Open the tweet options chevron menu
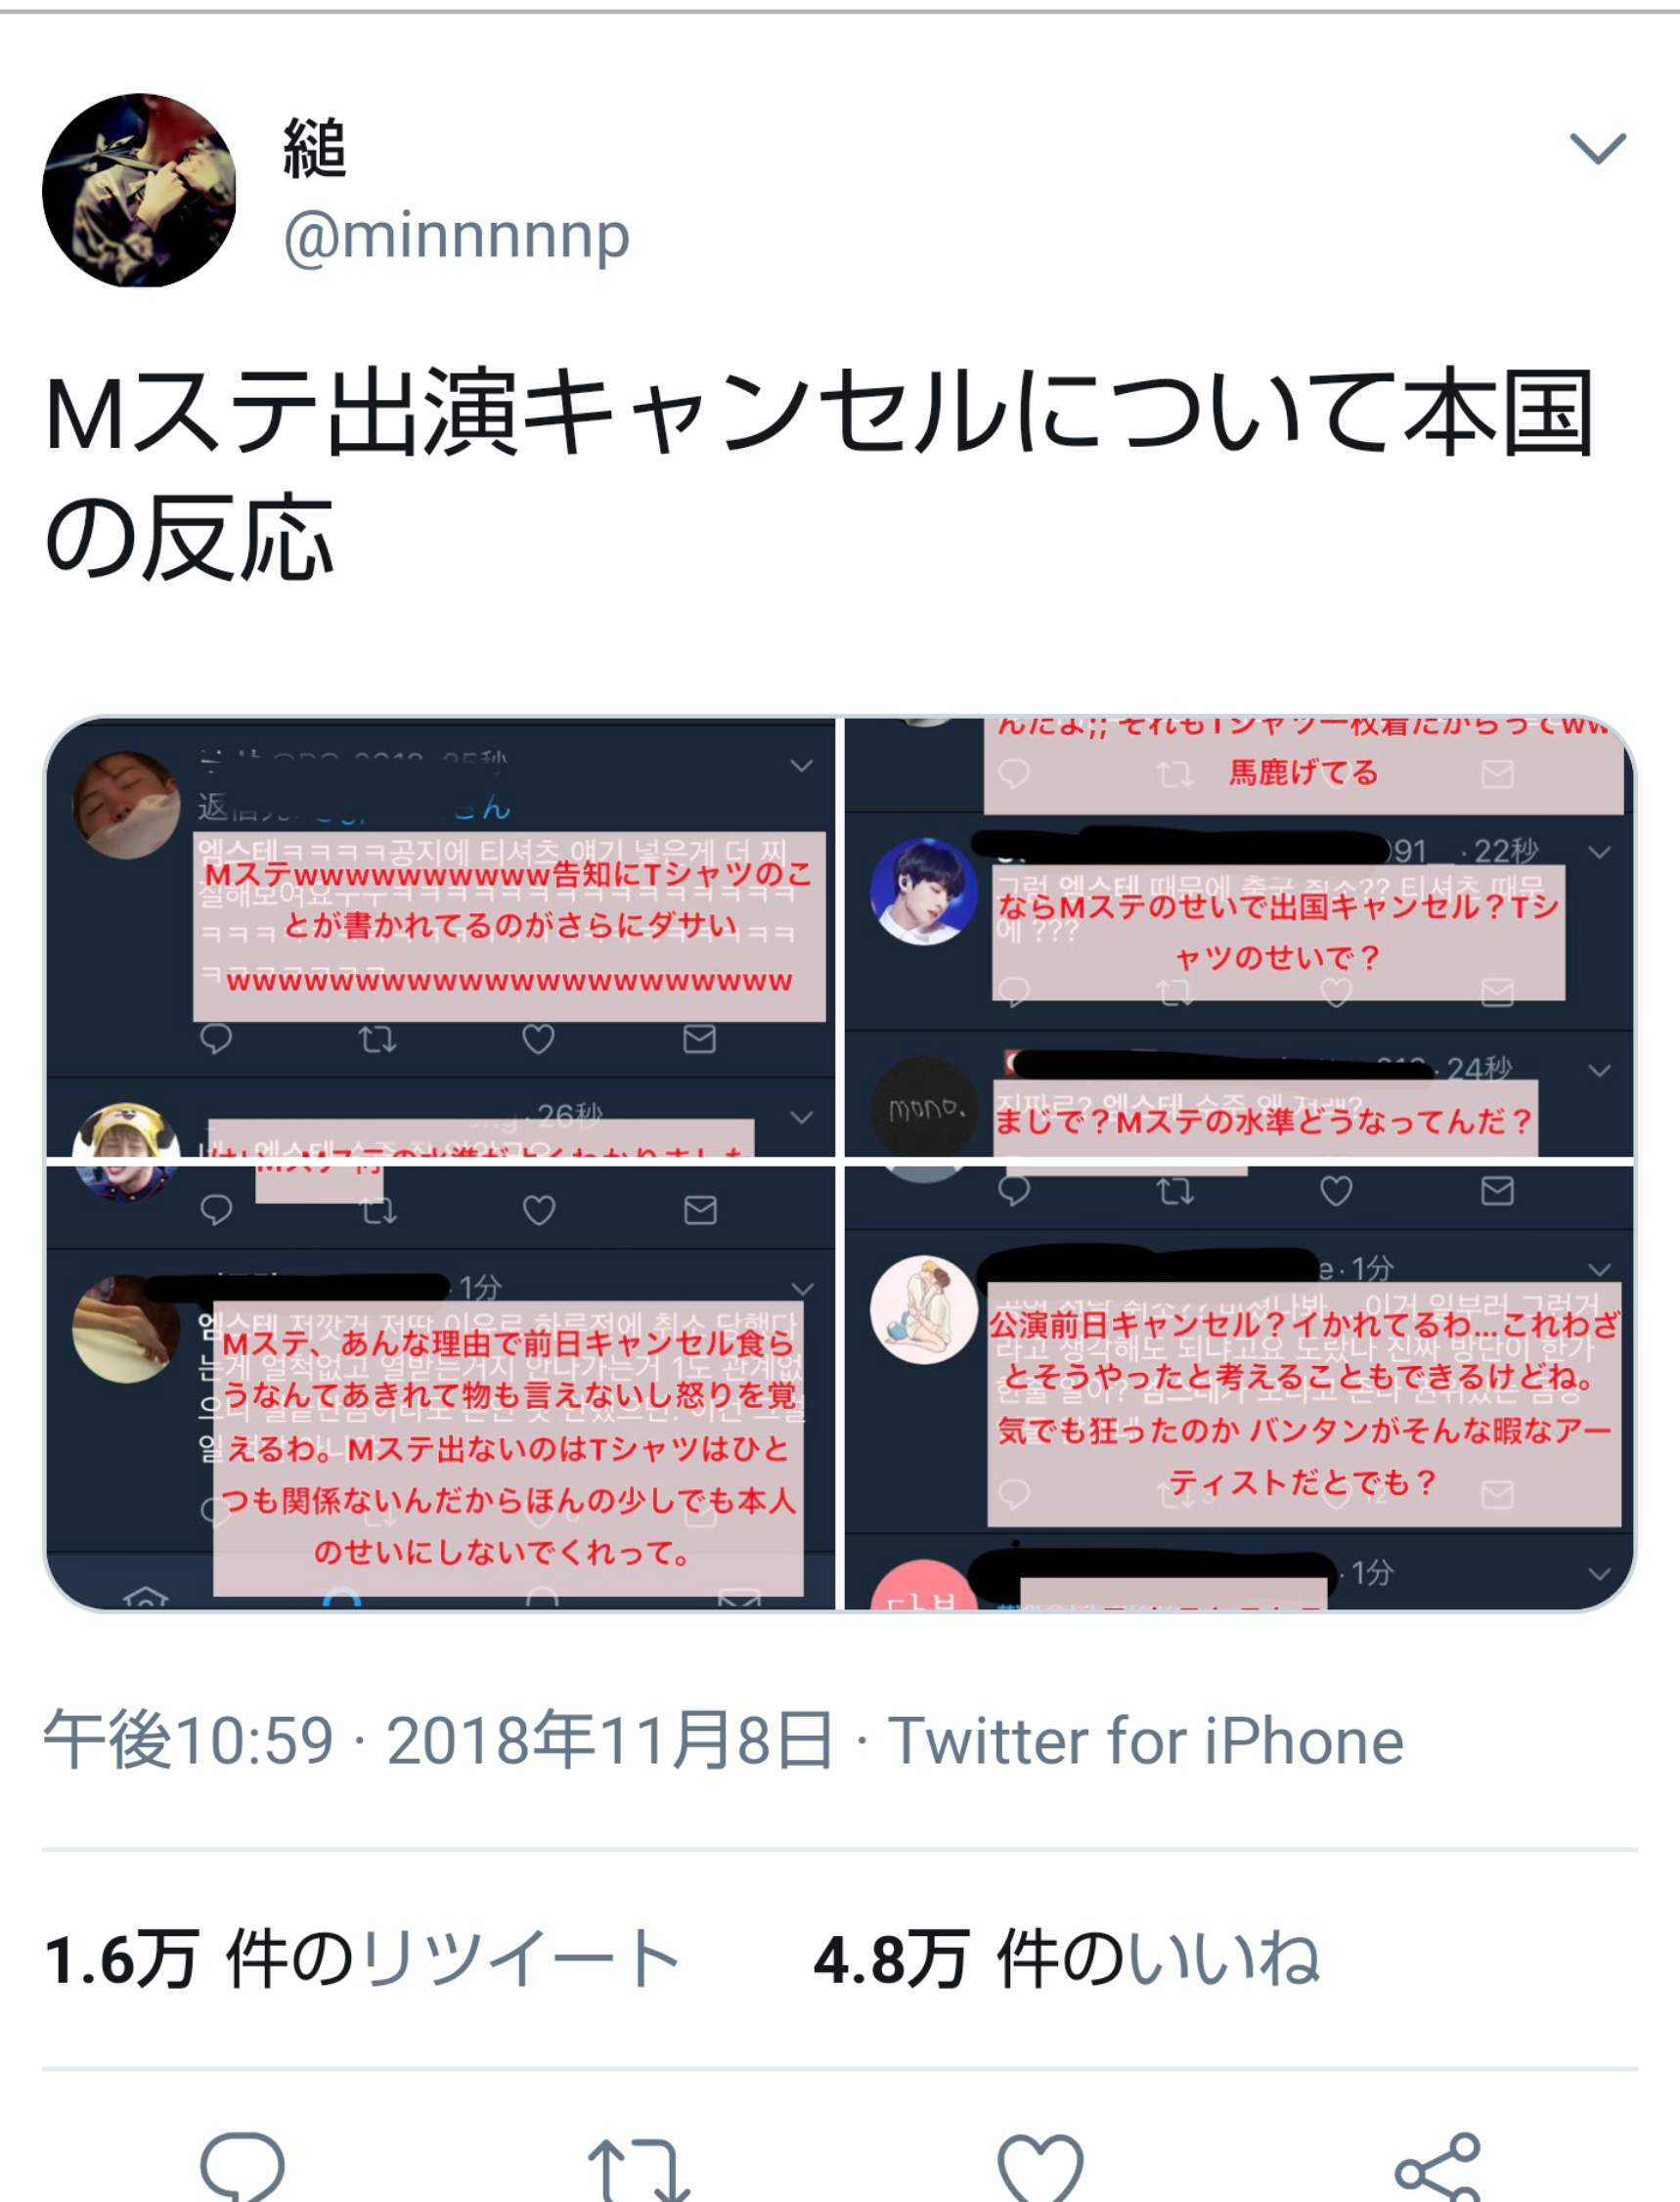Screen dimensions: 1680x2202 (1597, 149)
